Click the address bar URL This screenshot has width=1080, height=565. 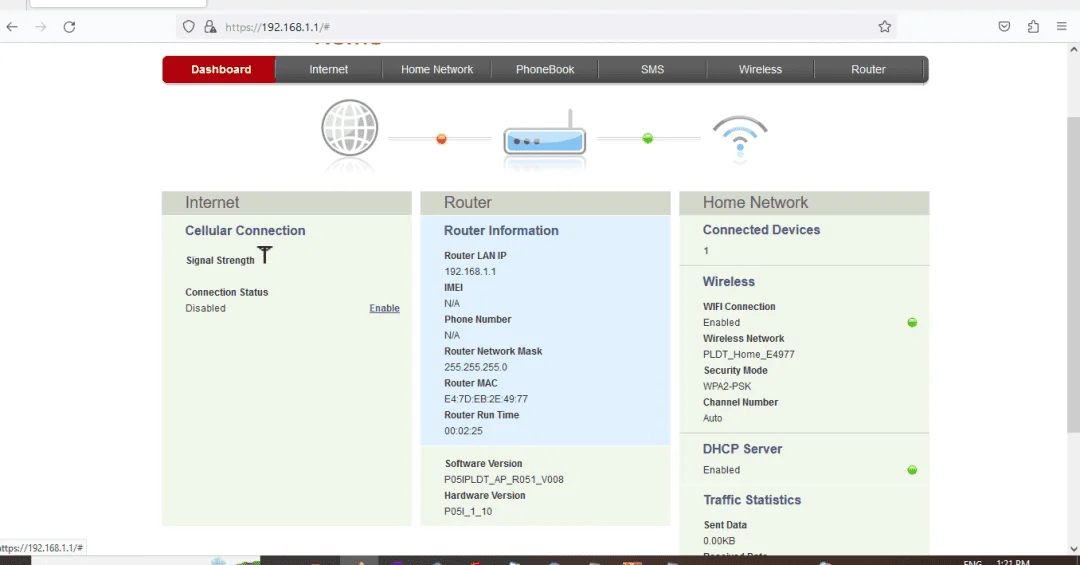coord(277,27)
